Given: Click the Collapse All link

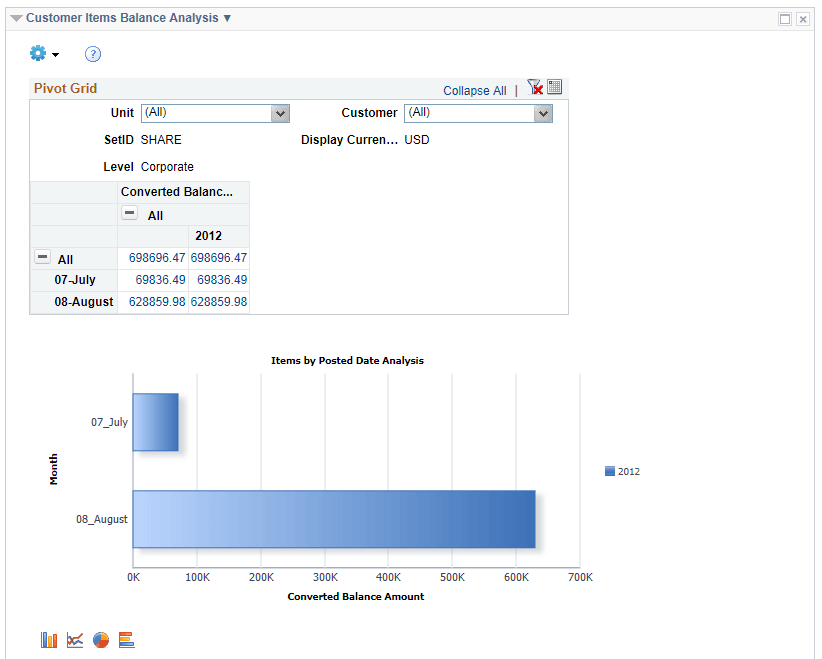Looking at the screenshot, I should click(x=474, y=90).
